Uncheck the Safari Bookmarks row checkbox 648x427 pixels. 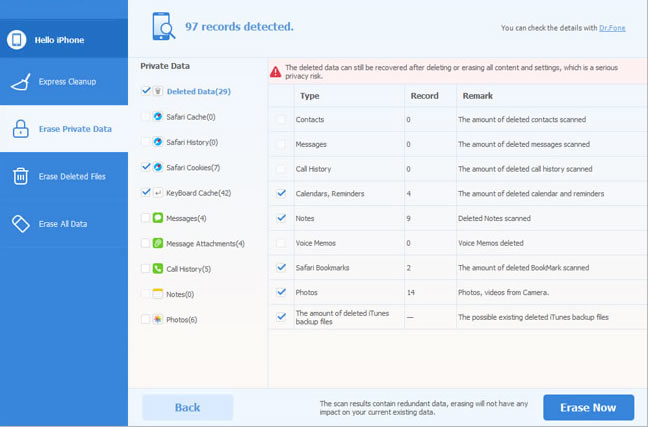click(x=281, y=267)
